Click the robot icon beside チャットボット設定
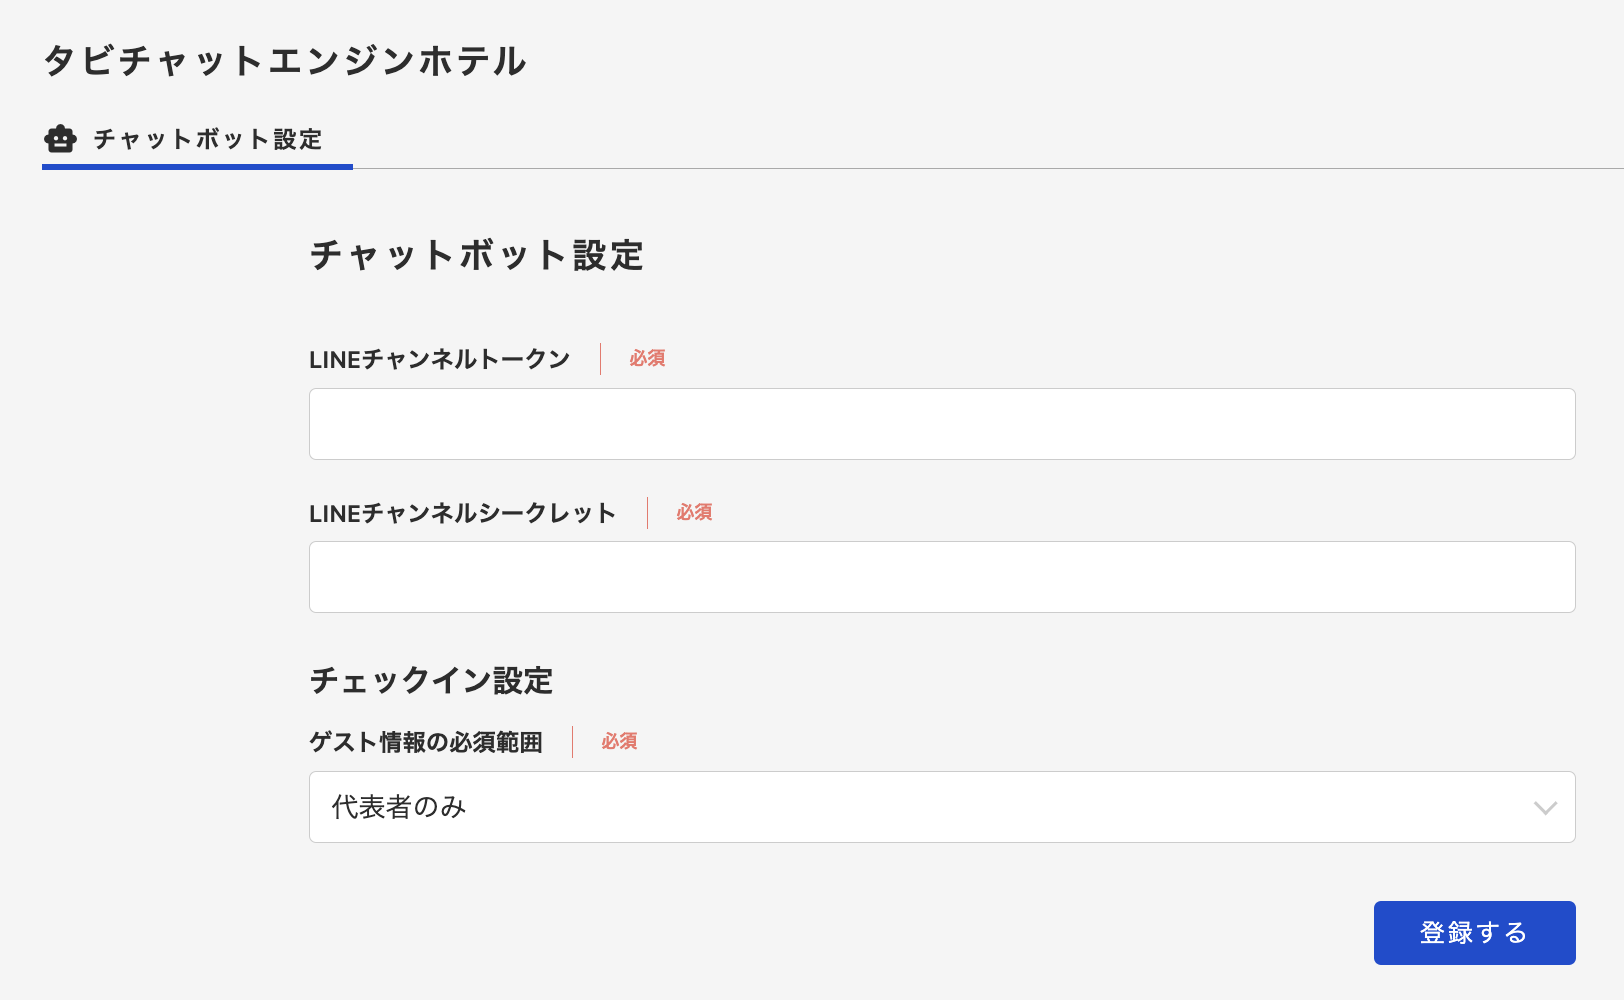 60,139
